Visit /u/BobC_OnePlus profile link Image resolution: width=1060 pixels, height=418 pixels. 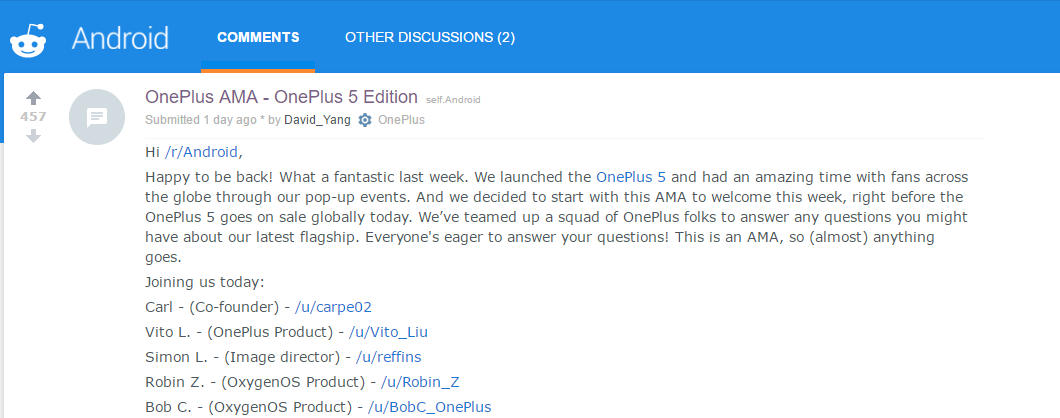tap(429, 407)
